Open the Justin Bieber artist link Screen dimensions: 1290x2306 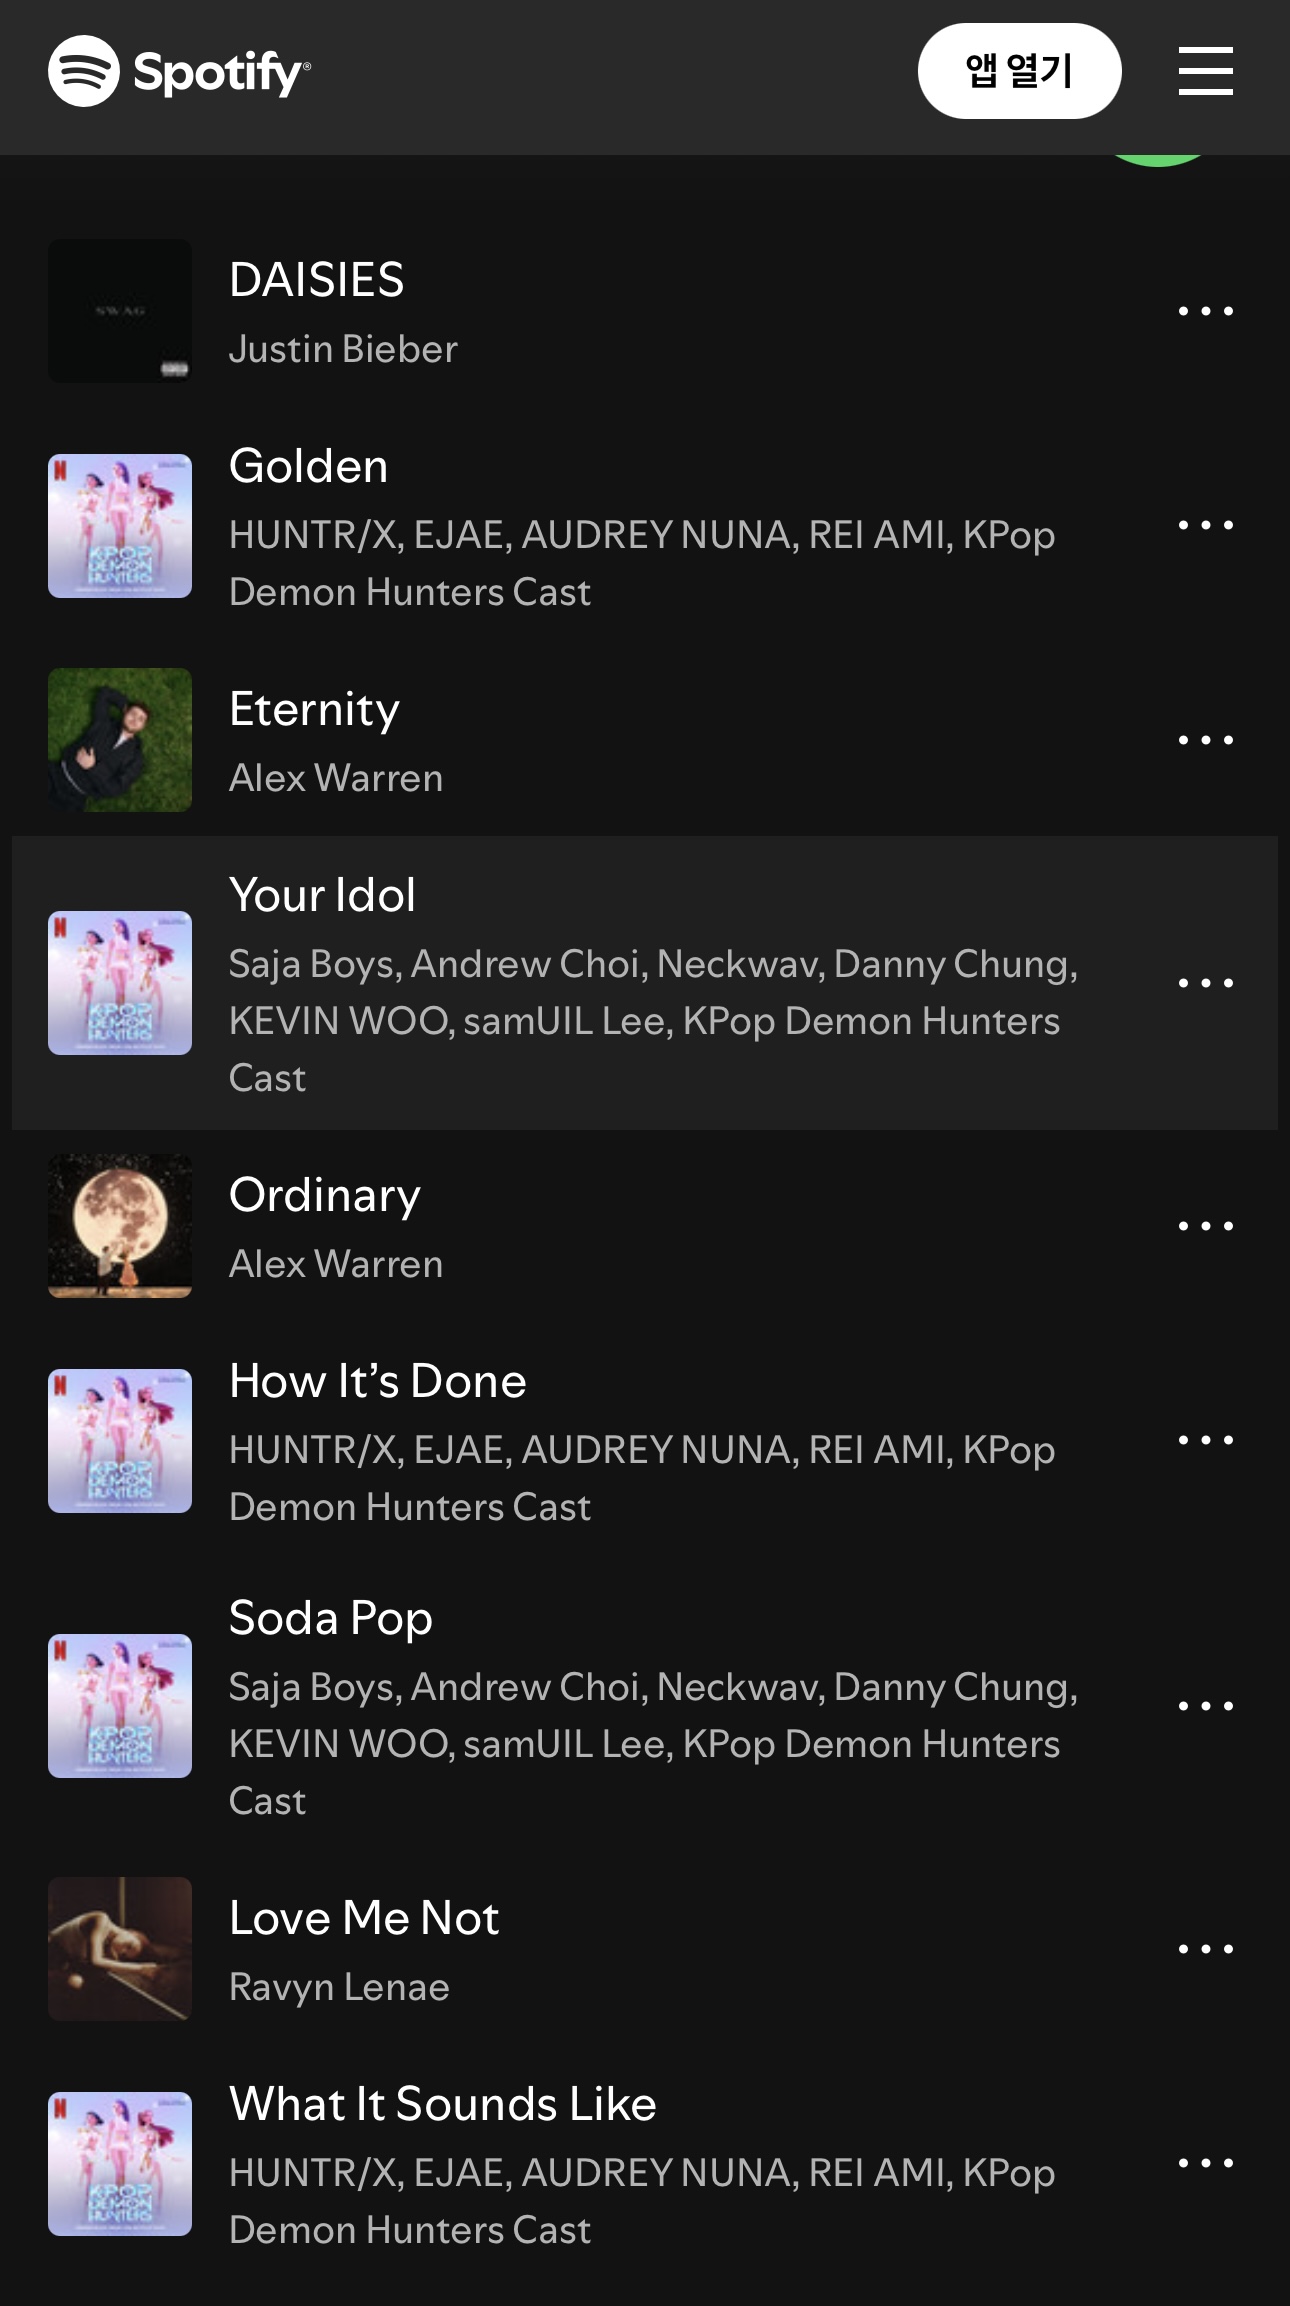(343, 349)
